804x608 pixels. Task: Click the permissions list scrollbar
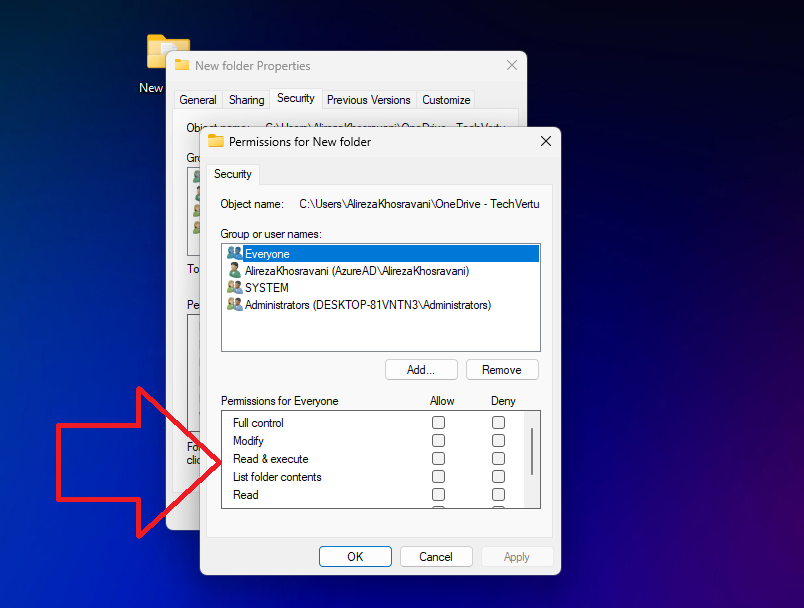(532, 450)
